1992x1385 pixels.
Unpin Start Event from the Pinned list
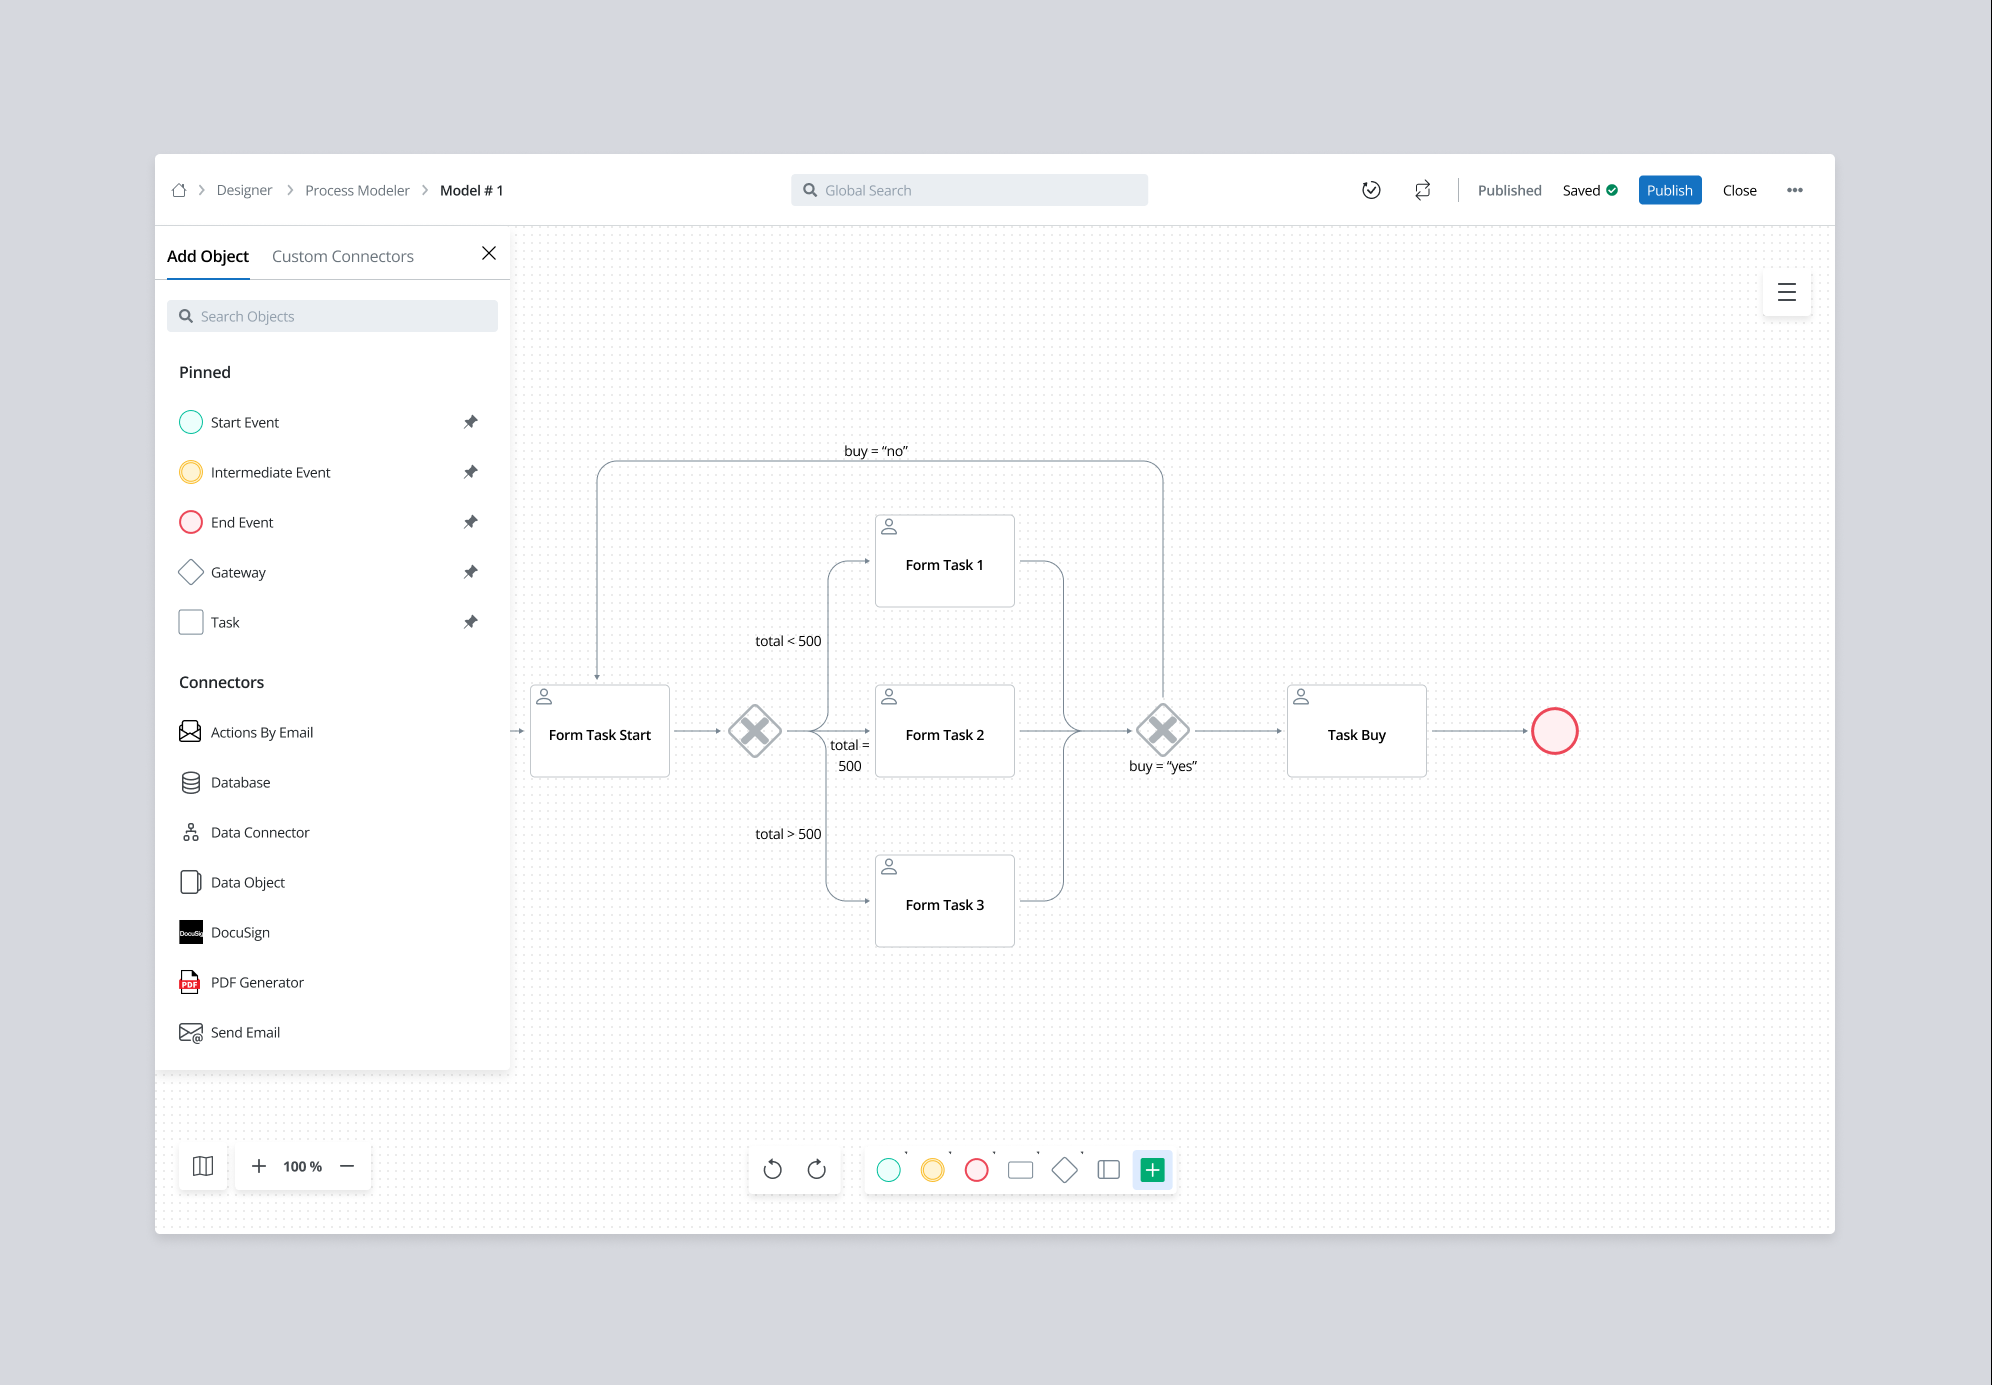pos(470,422)
